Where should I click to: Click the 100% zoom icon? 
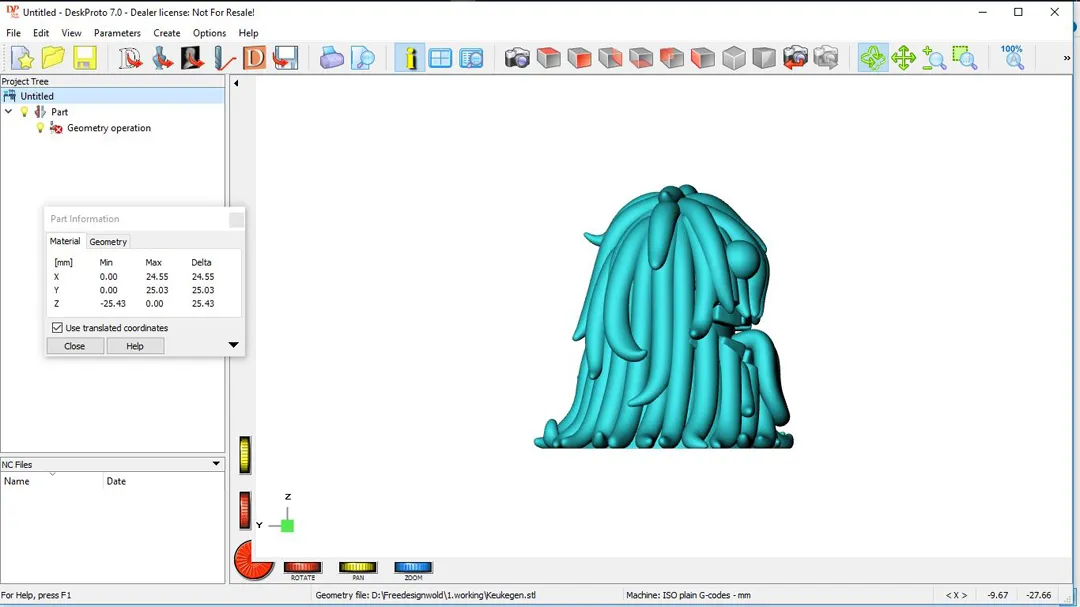coord(1012,59)
